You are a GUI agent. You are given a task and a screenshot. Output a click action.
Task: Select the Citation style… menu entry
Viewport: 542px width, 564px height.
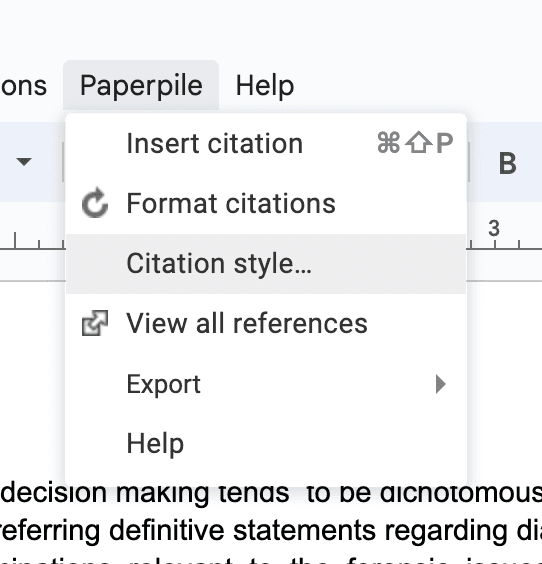pos(266,264)
